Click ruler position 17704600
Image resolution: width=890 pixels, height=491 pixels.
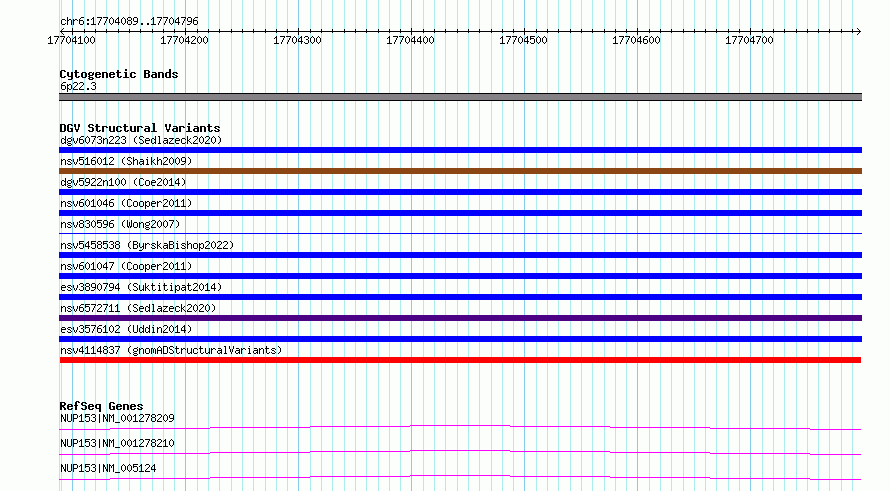(636, 40)
